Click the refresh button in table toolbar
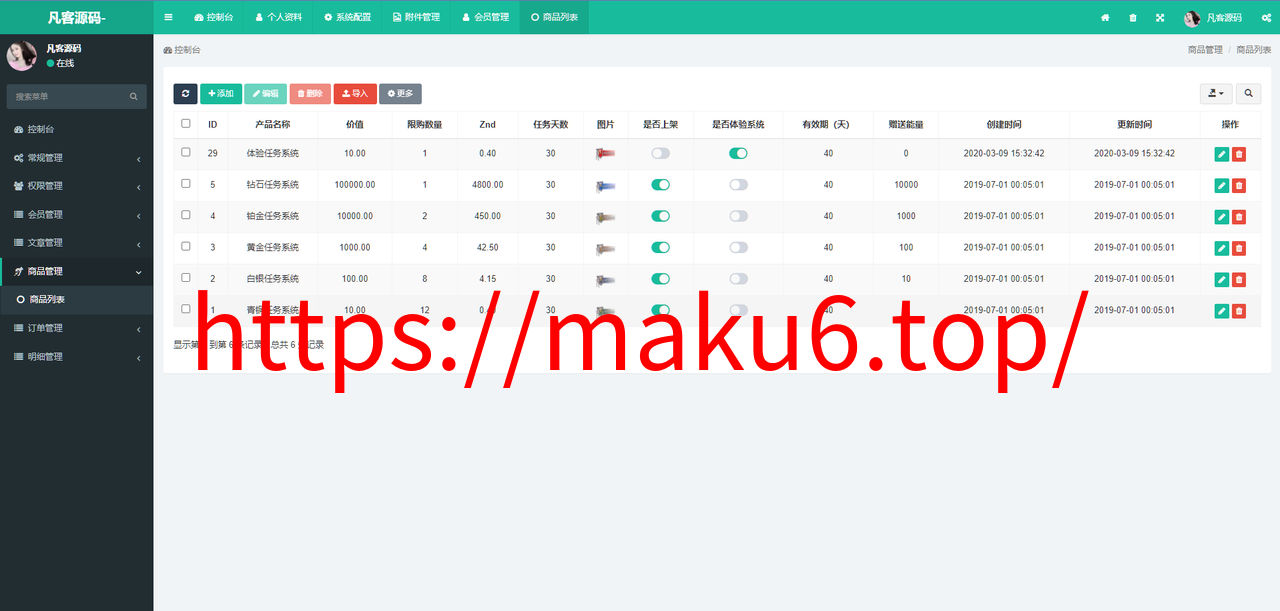1280x611 pixels. click(x=185, y=93)
